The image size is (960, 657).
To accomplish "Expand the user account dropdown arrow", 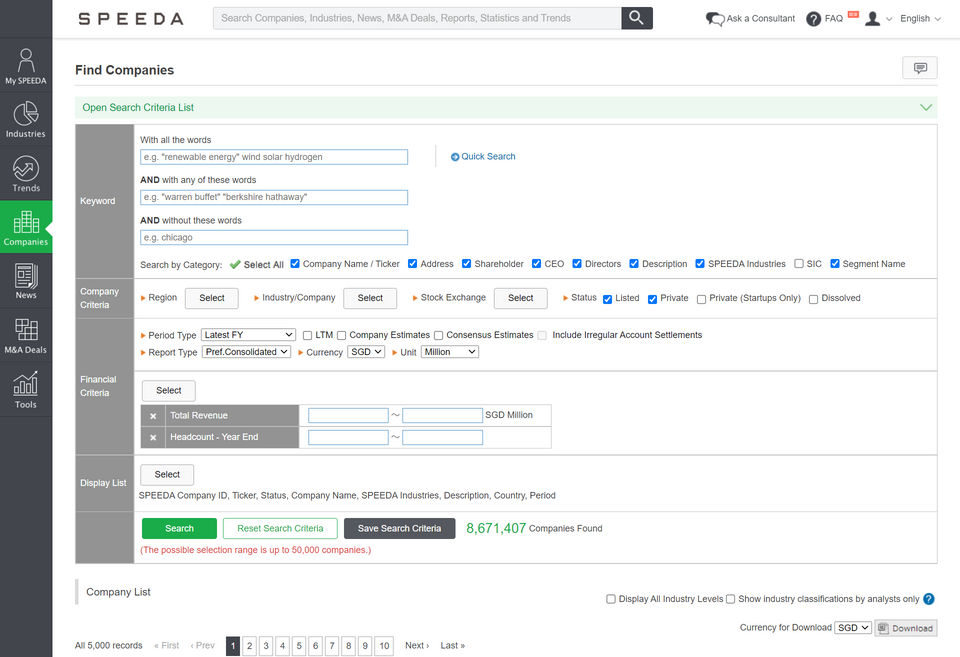I will coord(889,20).
